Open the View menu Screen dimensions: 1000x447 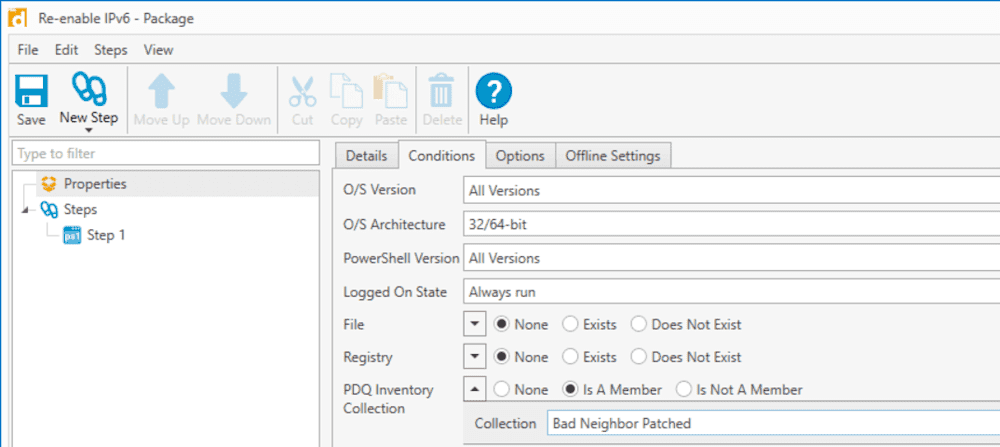click(158, 50)
